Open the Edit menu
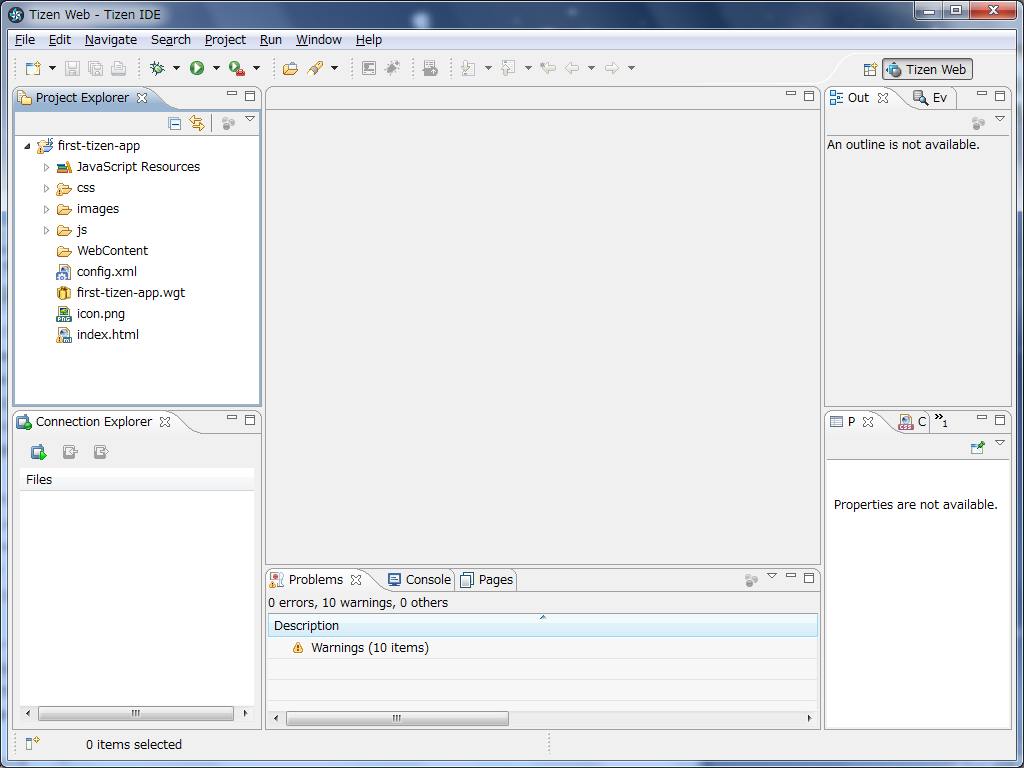1024x768 pixels. pyautogui.click(x=59, y=40)
